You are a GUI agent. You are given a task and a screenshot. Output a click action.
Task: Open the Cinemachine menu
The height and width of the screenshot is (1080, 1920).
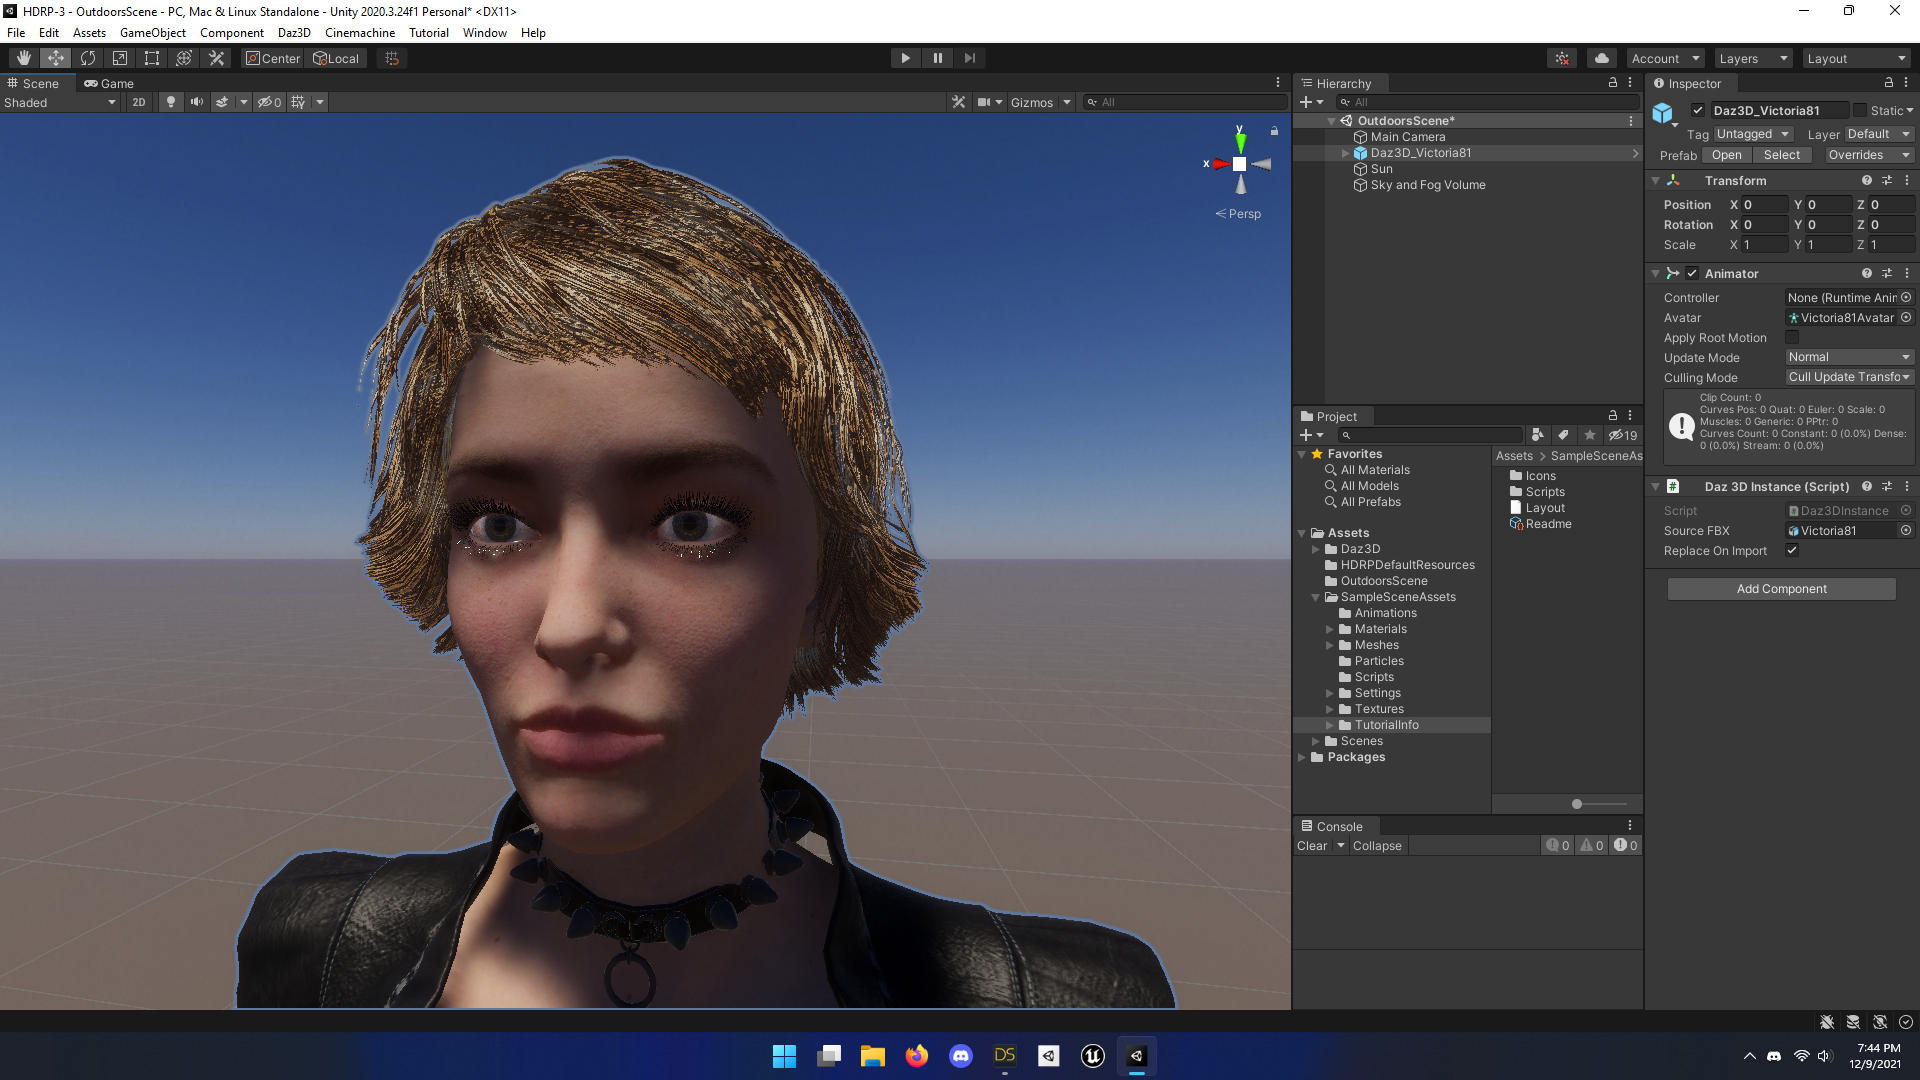point(359,33)
